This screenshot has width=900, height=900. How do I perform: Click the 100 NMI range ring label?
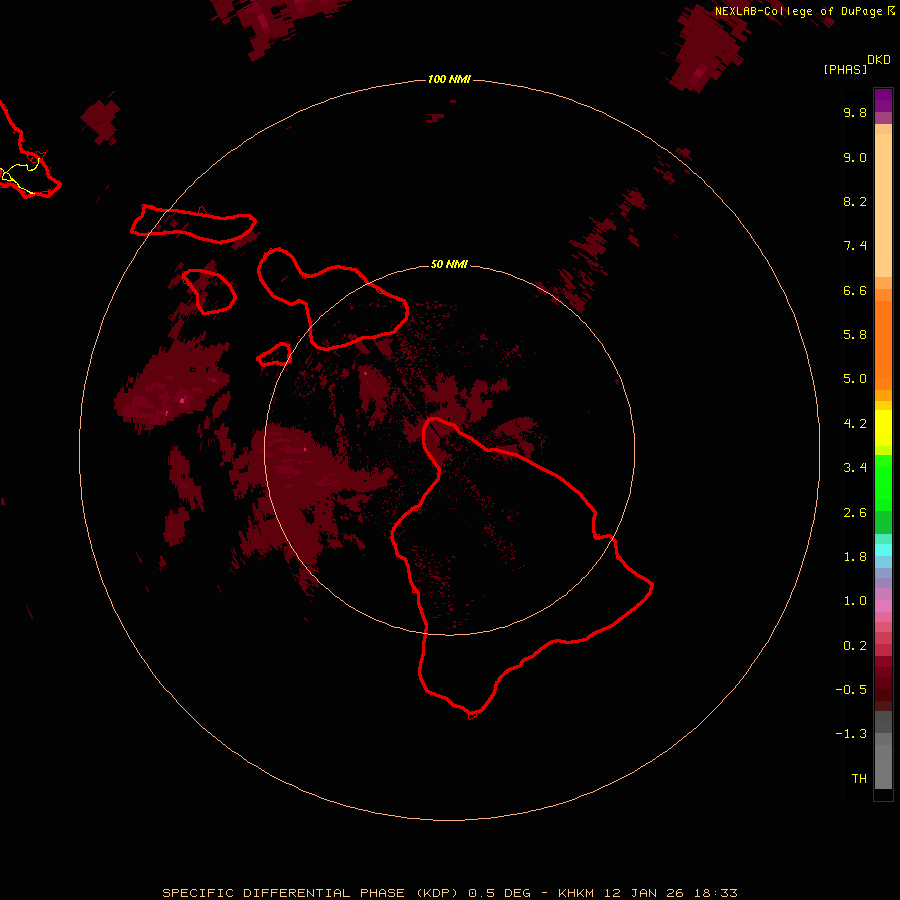(x=449, y=79)
